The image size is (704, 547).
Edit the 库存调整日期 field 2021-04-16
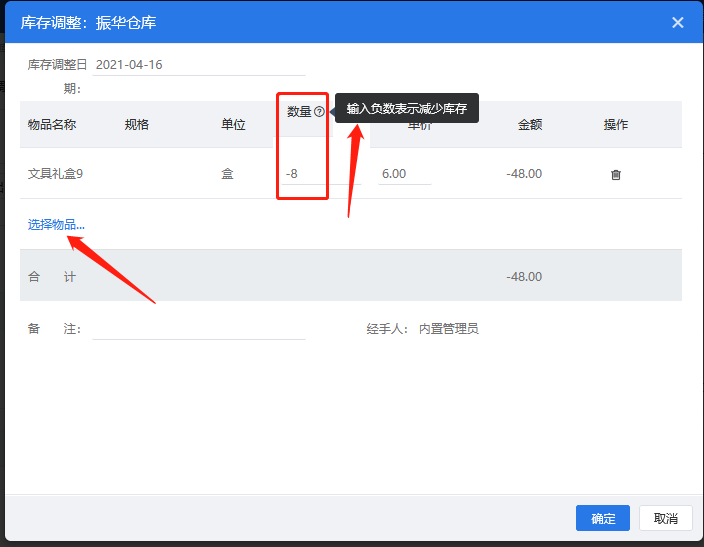click(199, 65)
